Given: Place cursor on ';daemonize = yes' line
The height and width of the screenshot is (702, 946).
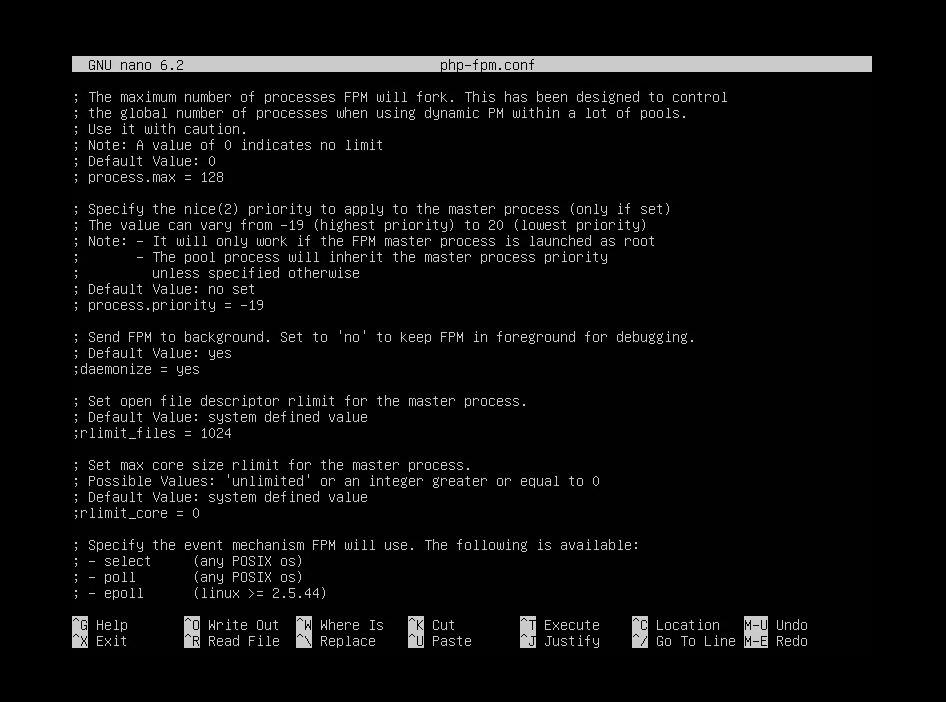Looking at the screenshot, I should click(x=136, y=369).
